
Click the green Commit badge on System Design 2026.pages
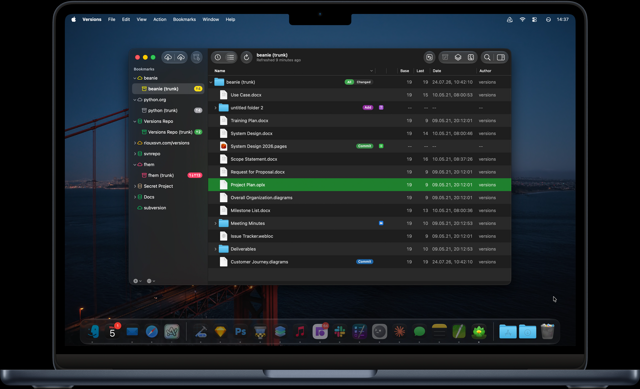pyautogui.click(x=364, y=146)
